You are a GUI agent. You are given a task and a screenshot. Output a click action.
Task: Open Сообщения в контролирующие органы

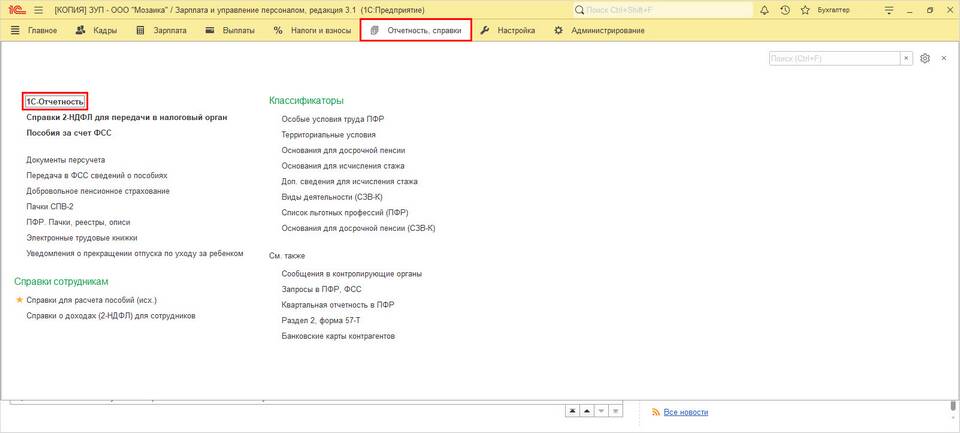[351, 274]
